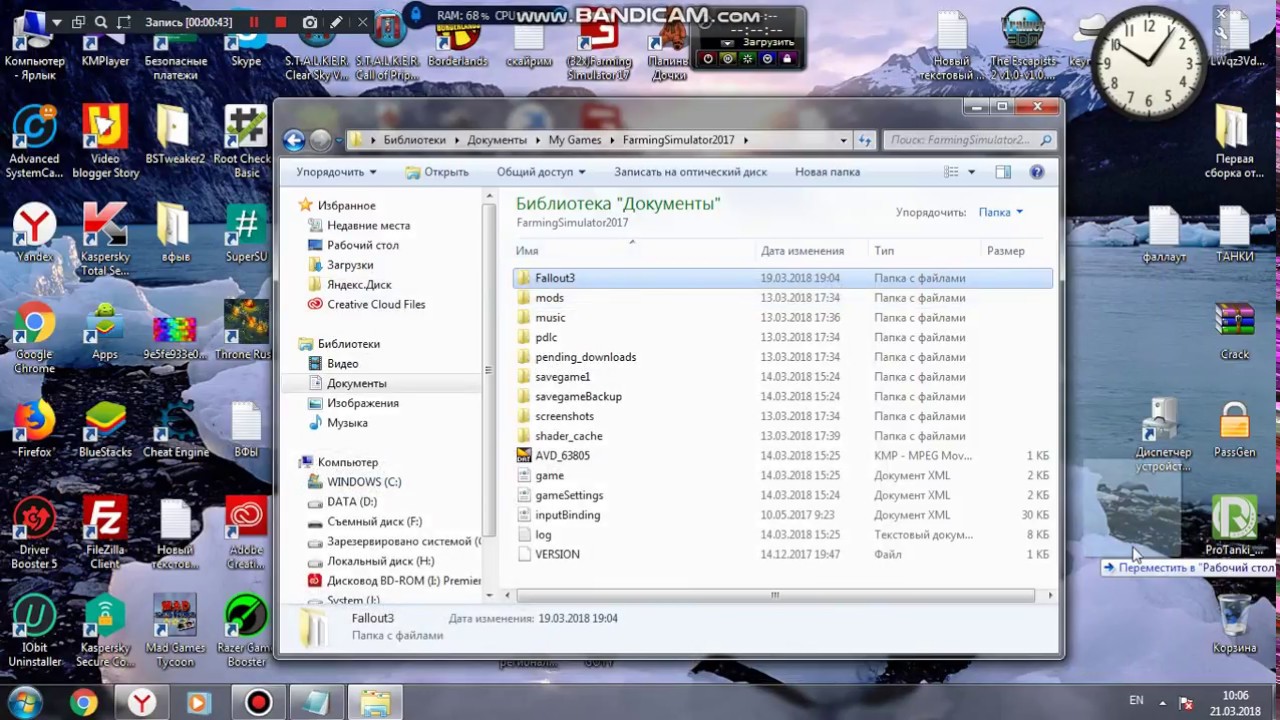The width and height of the screenshot is (1280, 720).
Task: Open the Windows Start button
Action: [x=26, y=701]
